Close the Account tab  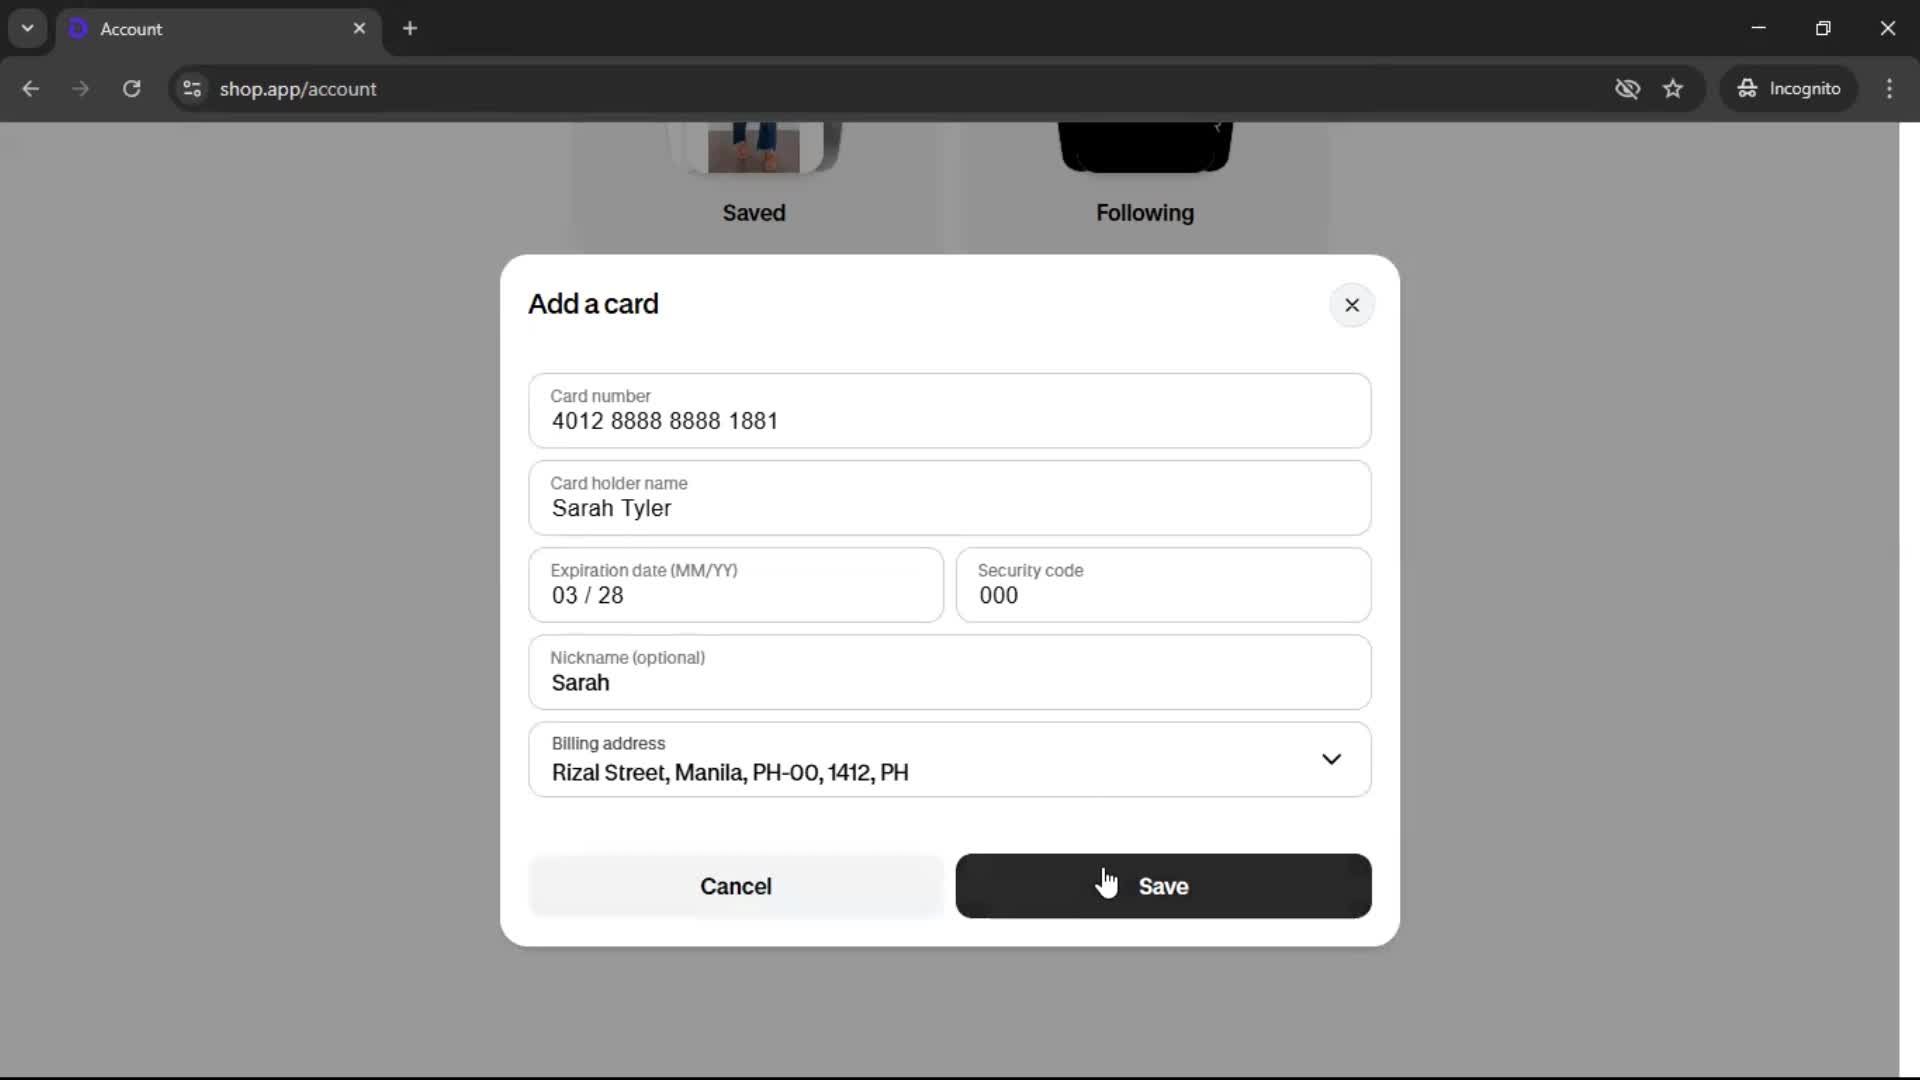tap(359, 28)
